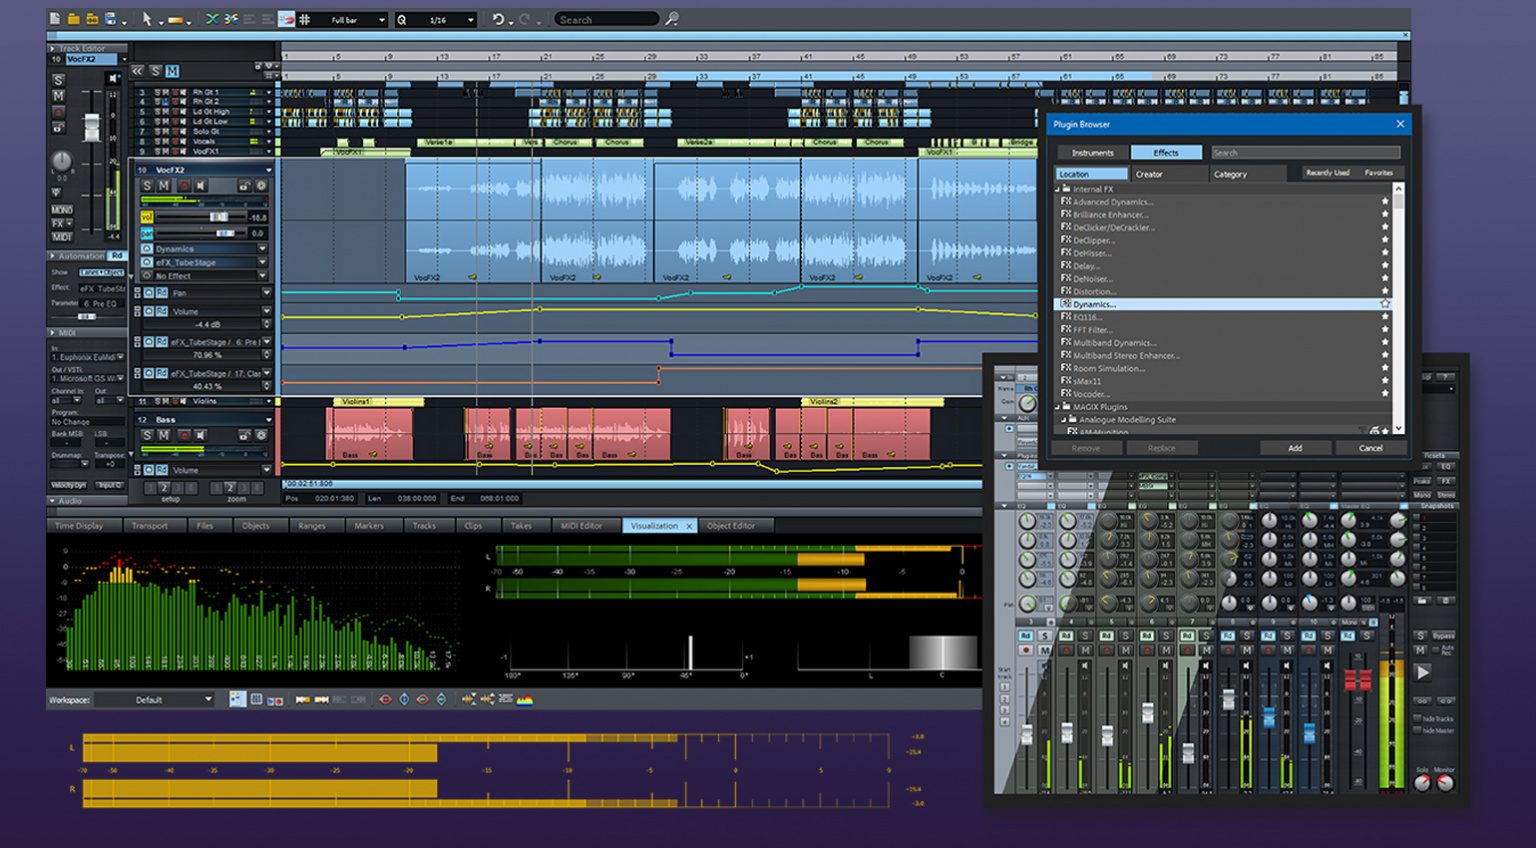The height and width of the screenshot is (848, 1536).
Task: Click the magnifier search icon
Action: click(672, 19)
